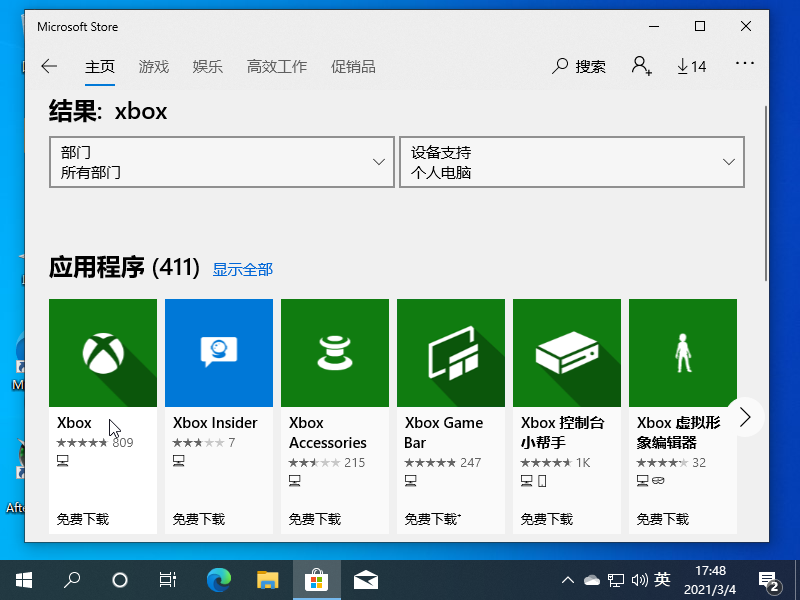Open the Xbox Game Bar app icon

coord(451,353)
